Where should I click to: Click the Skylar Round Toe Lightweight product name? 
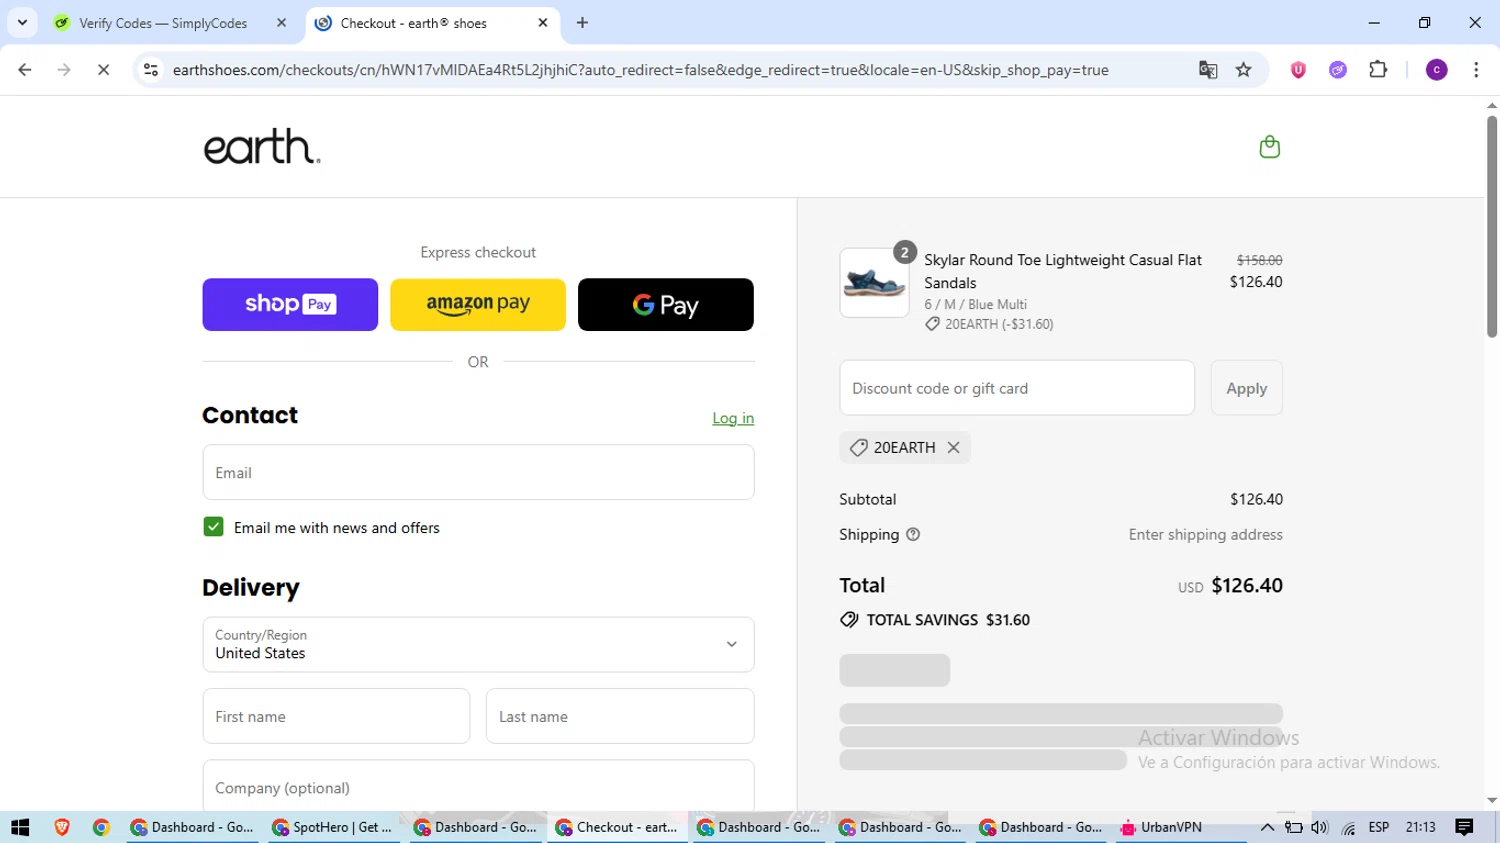coord(1063,271)
